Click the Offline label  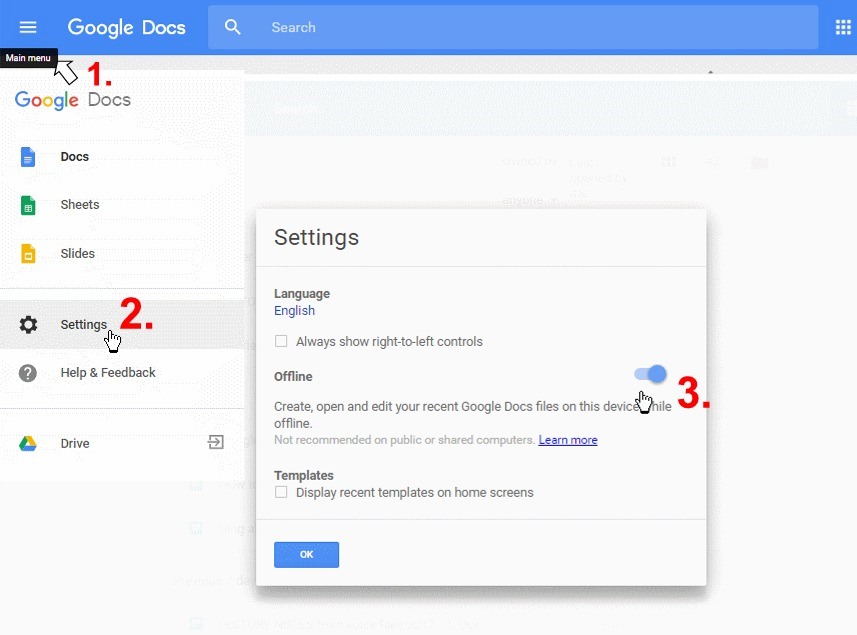tap(293, 377)
